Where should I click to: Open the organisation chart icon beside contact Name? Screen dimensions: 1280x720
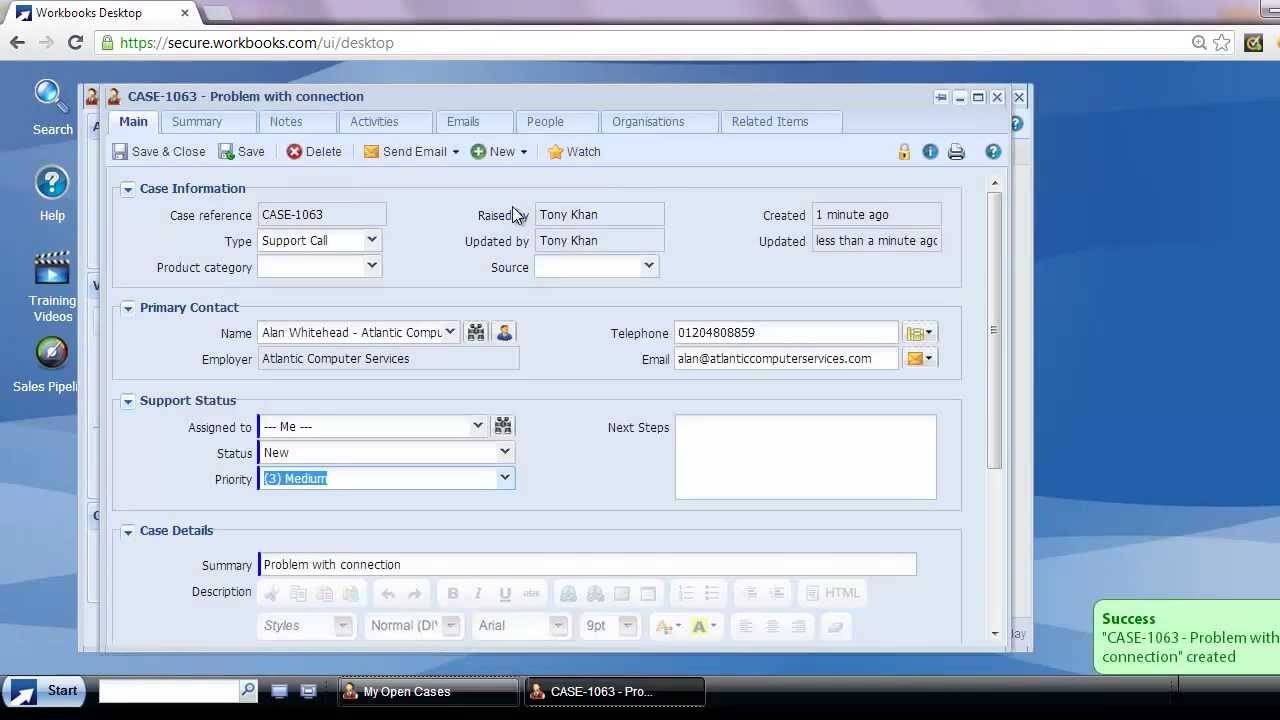(475, 331)
